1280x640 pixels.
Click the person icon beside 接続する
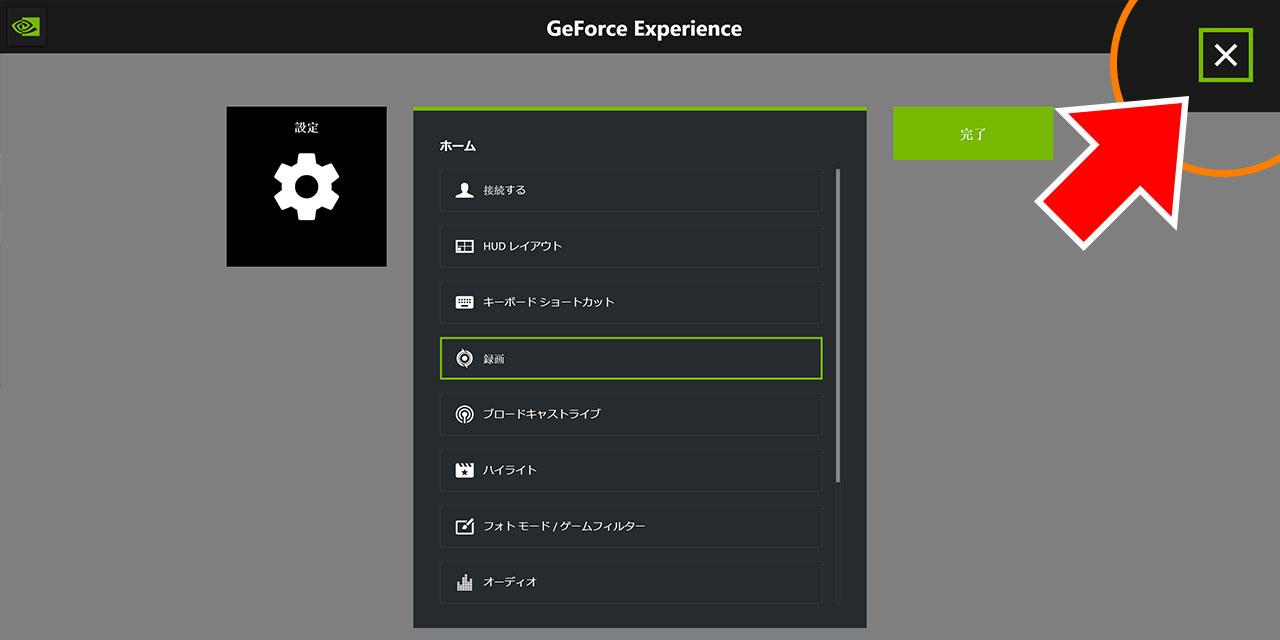pos(464,190)
